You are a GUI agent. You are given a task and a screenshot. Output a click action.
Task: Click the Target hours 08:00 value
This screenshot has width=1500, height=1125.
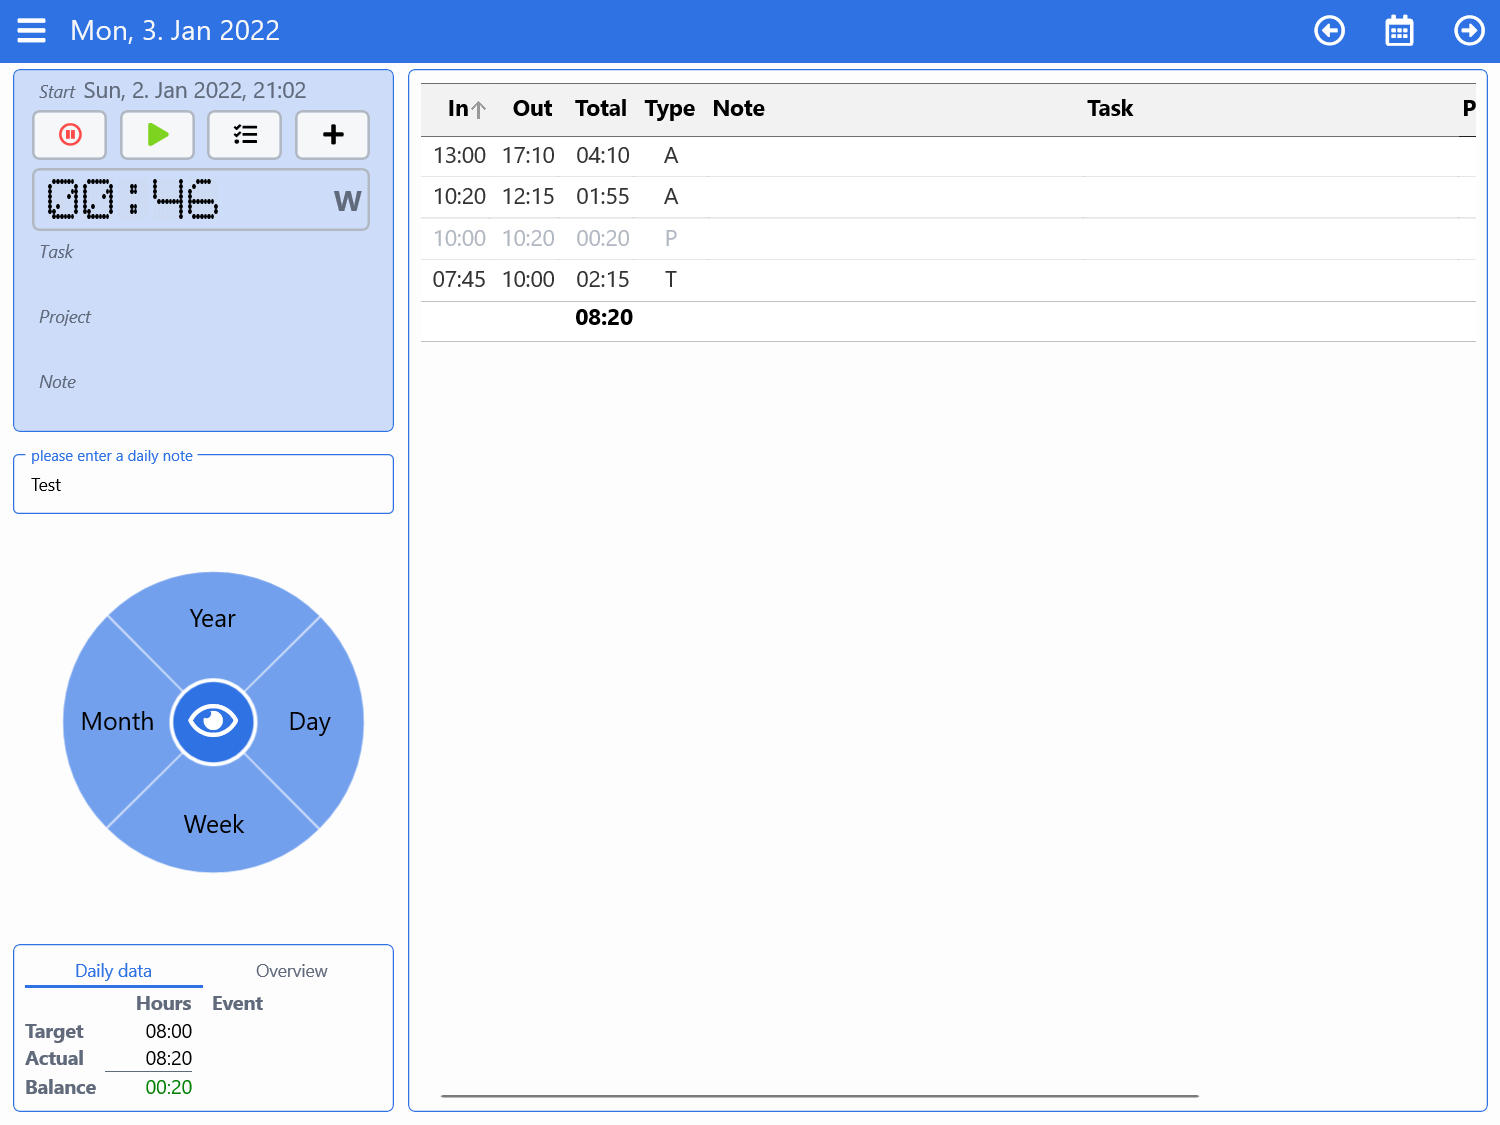[x=169, y=1032]
